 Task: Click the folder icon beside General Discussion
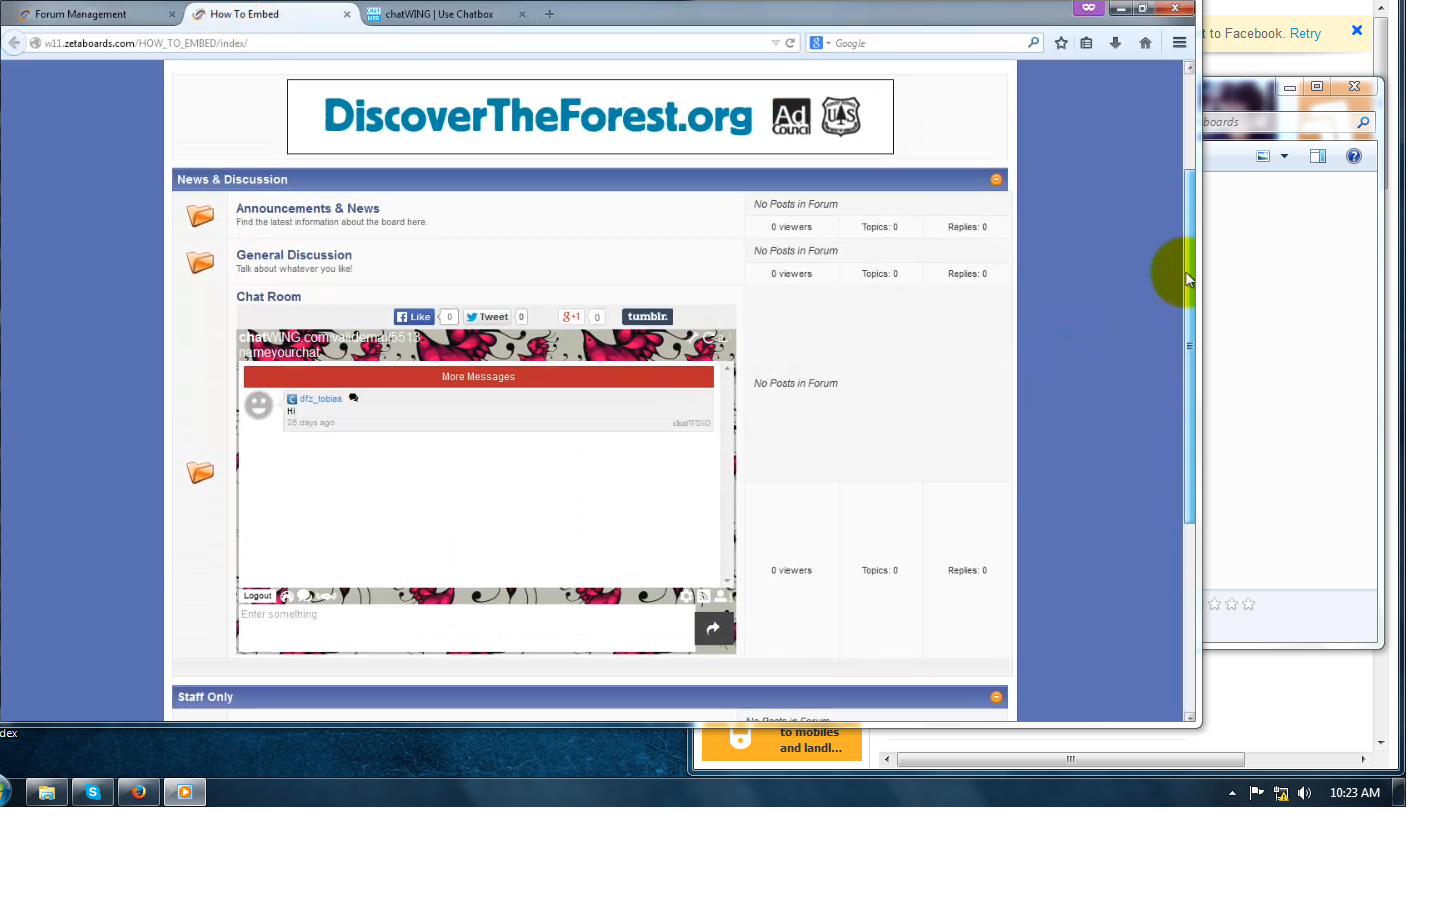(x=200, y=262)
